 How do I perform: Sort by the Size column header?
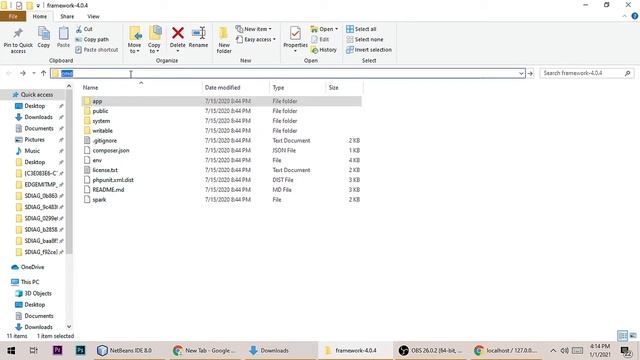(344, 87)
